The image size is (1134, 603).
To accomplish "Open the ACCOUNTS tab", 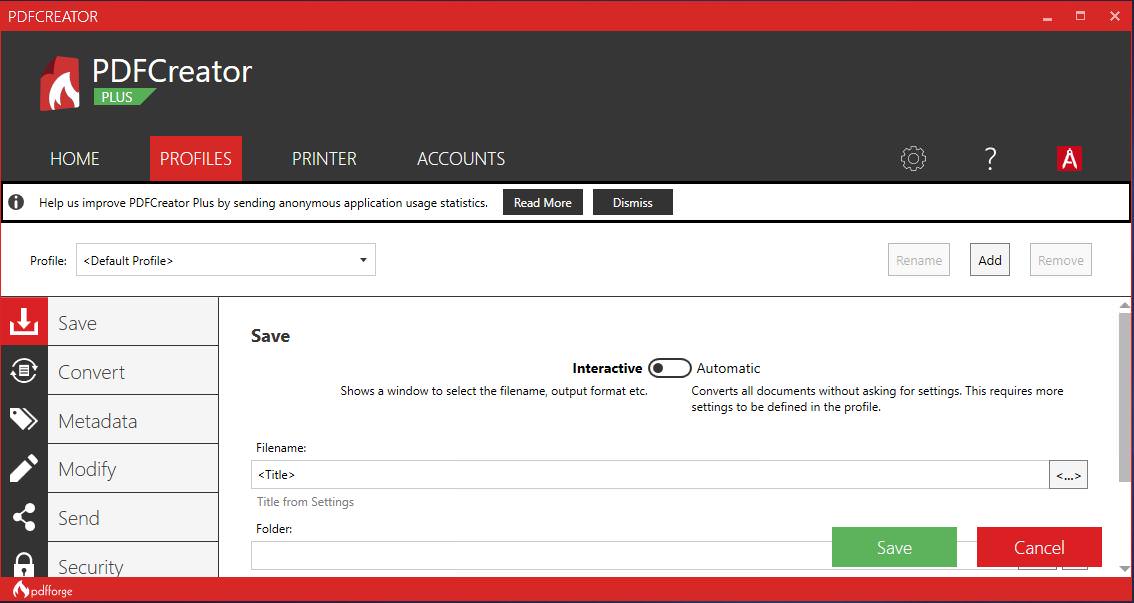I will coord(461,158).
